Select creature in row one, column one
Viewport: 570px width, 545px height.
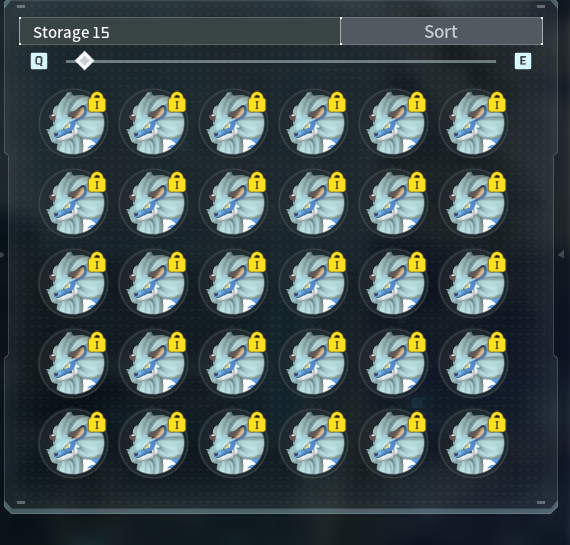click(73, 124)
